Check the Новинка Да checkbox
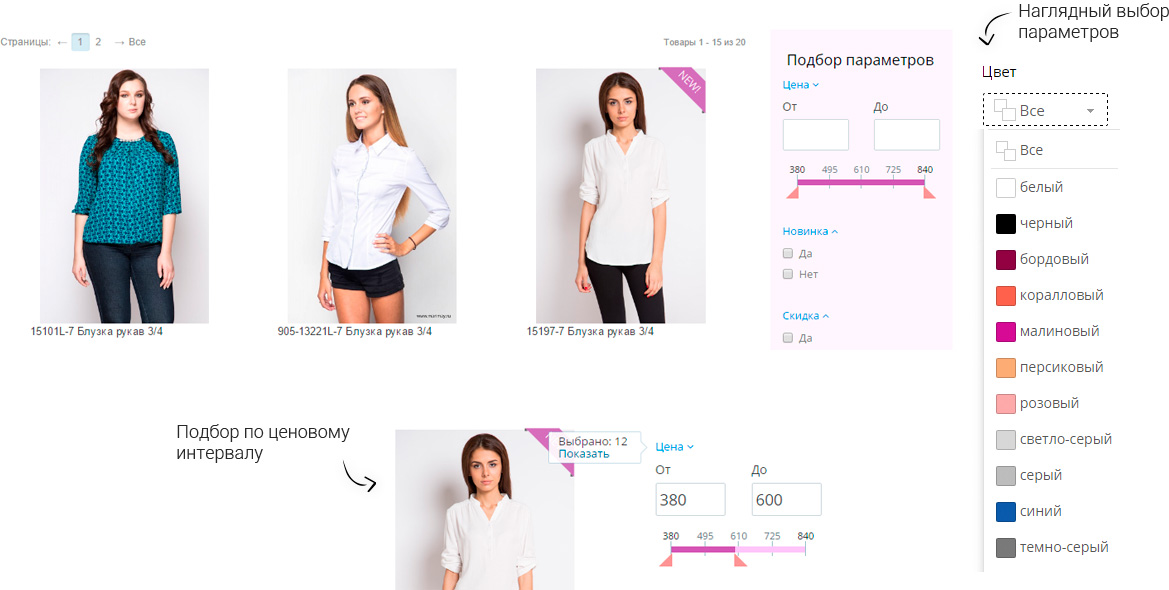Viewport: 1169px width, 590px height. click(787, 253)
